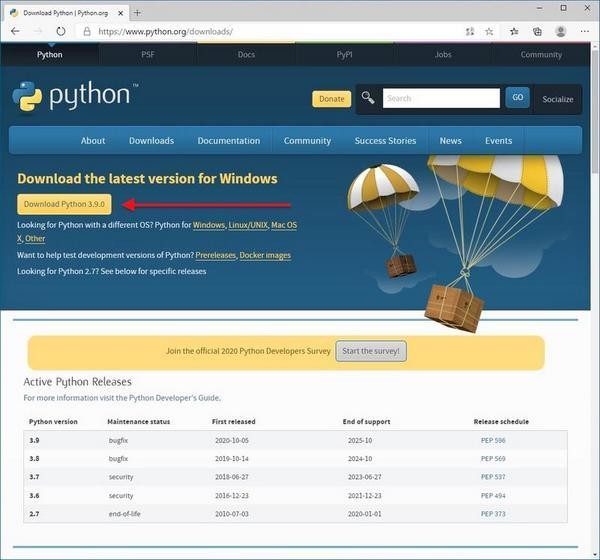Click the browser forward arrow
This screenshot has height=560, width=600.
point(38,31)
